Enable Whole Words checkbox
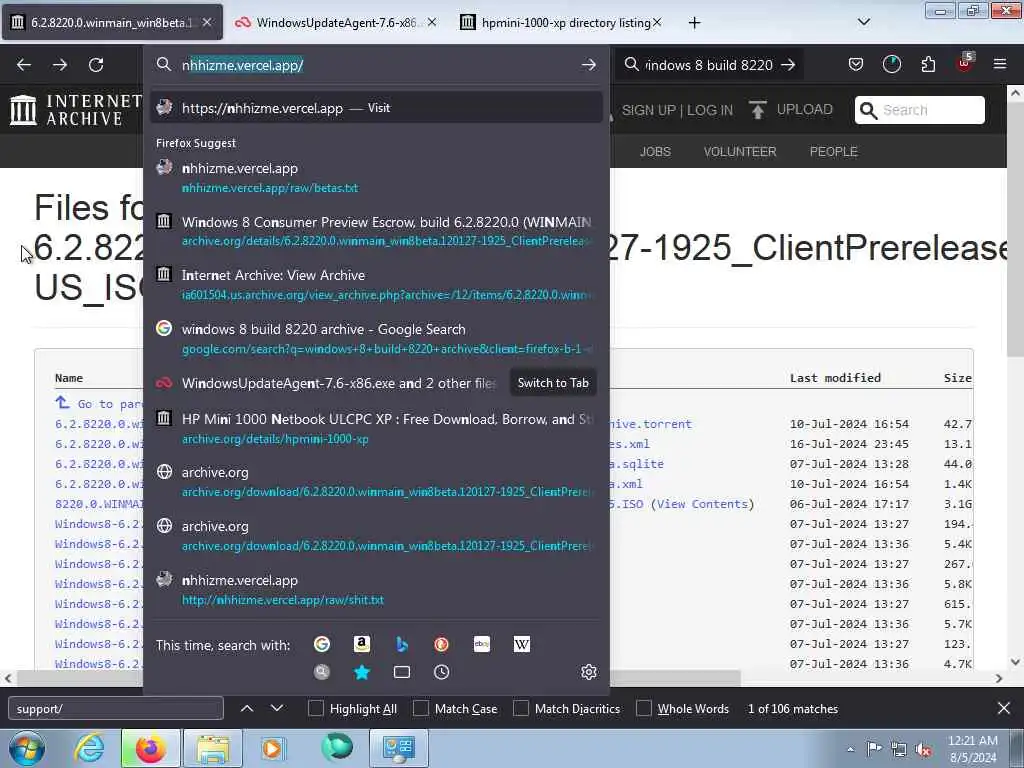Screen dimensions: 1024x768 click(x=644, y=709)
